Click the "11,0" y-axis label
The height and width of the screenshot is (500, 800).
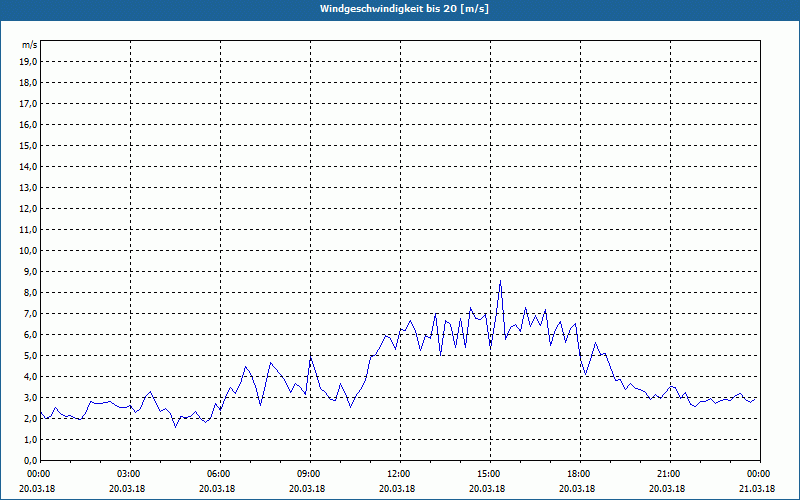pos(28,230)
